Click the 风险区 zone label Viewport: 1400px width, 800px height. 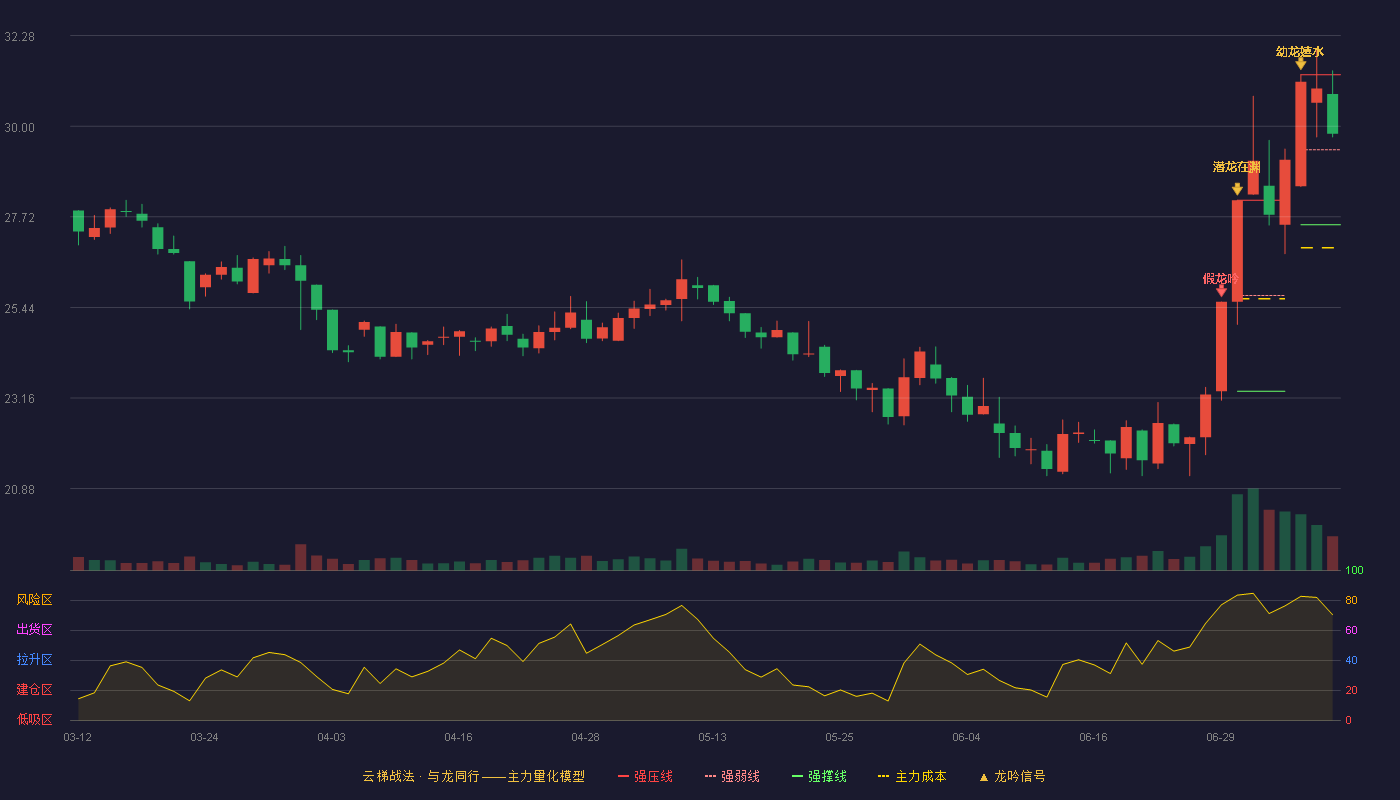35,600
